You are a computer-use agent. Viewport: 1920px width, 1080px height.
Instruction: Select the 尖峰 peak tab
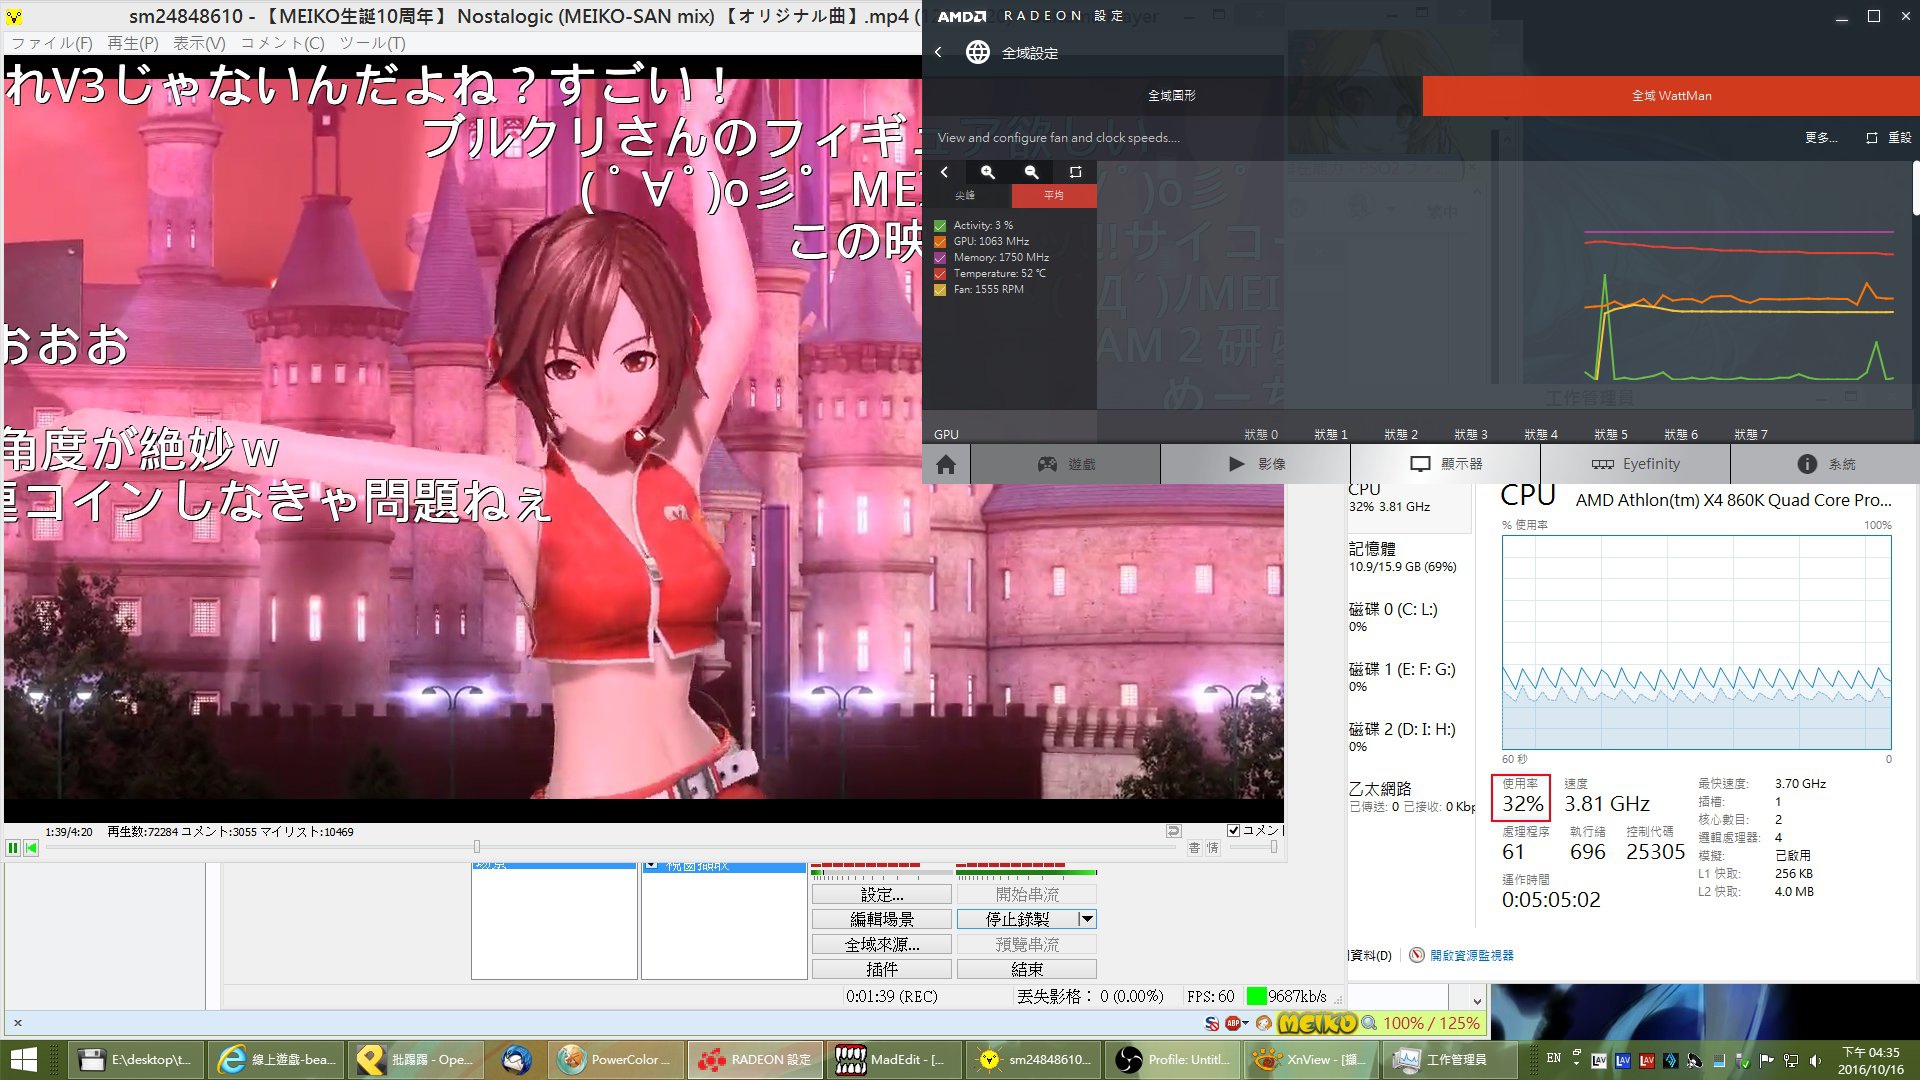(965, 195)
